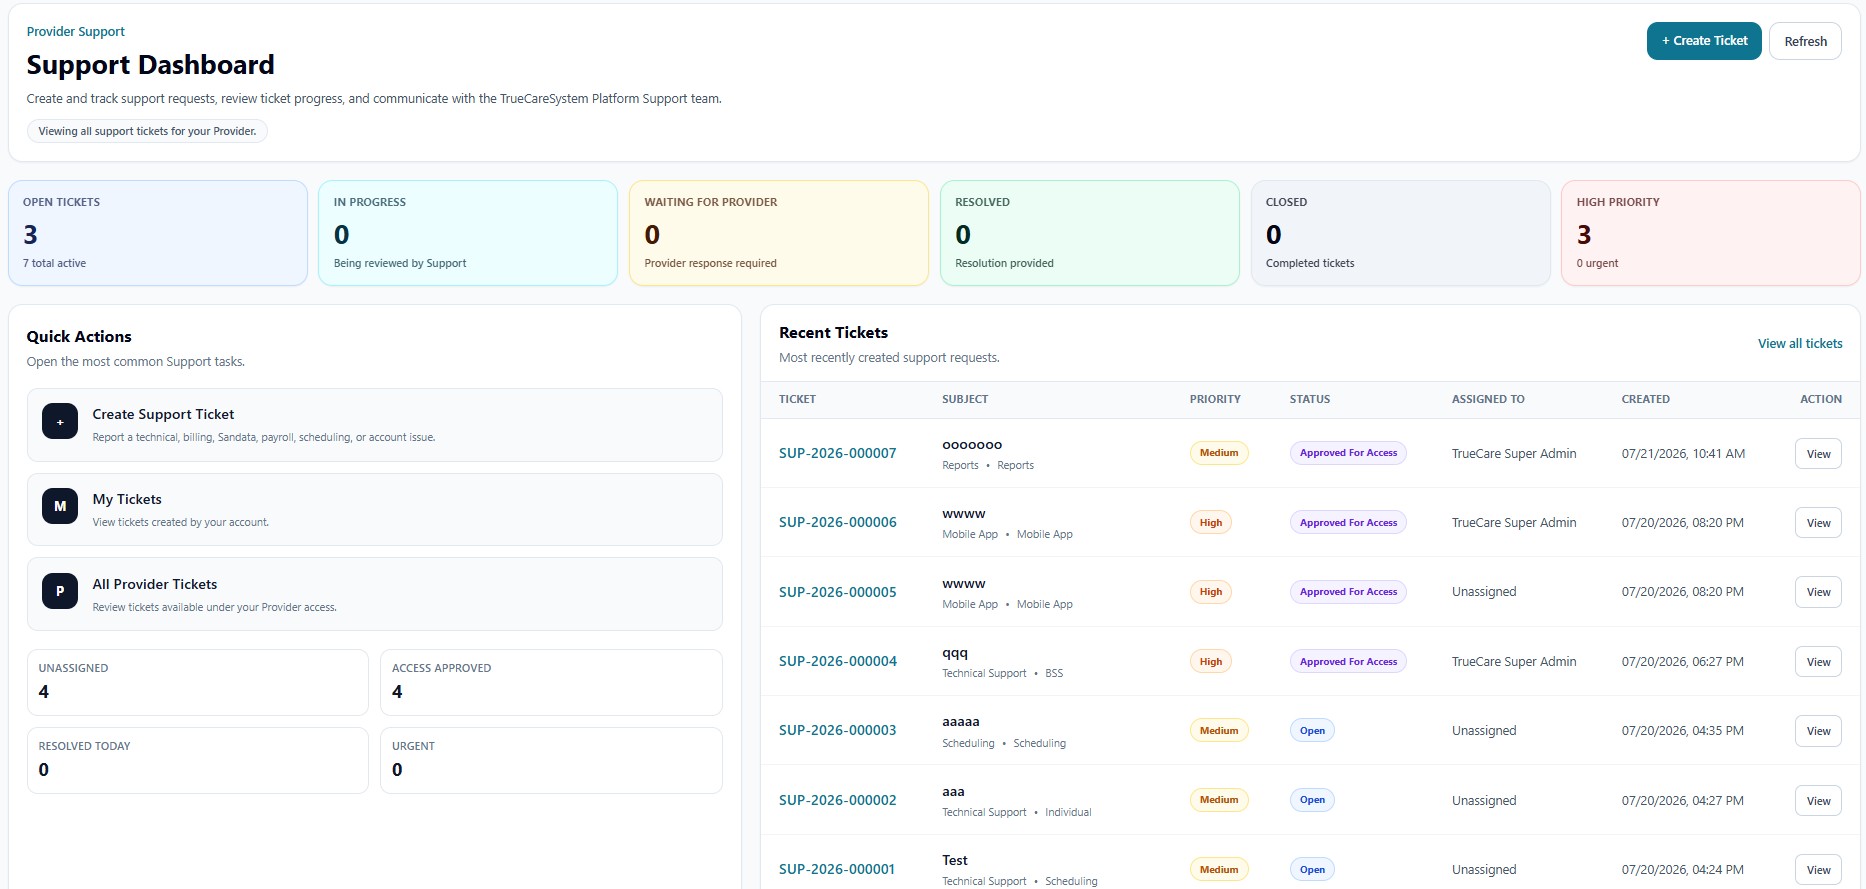This screenshot has width=1866, height=889.
Task: Select the High Priority summary card
Action: [1711, 233]
